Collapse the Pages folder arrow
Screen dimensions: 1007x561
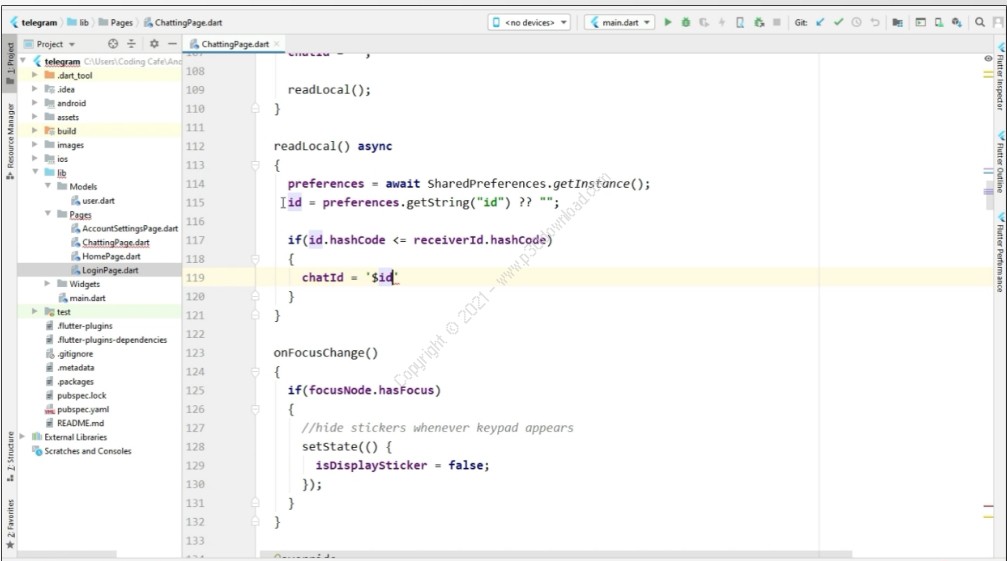48,214
